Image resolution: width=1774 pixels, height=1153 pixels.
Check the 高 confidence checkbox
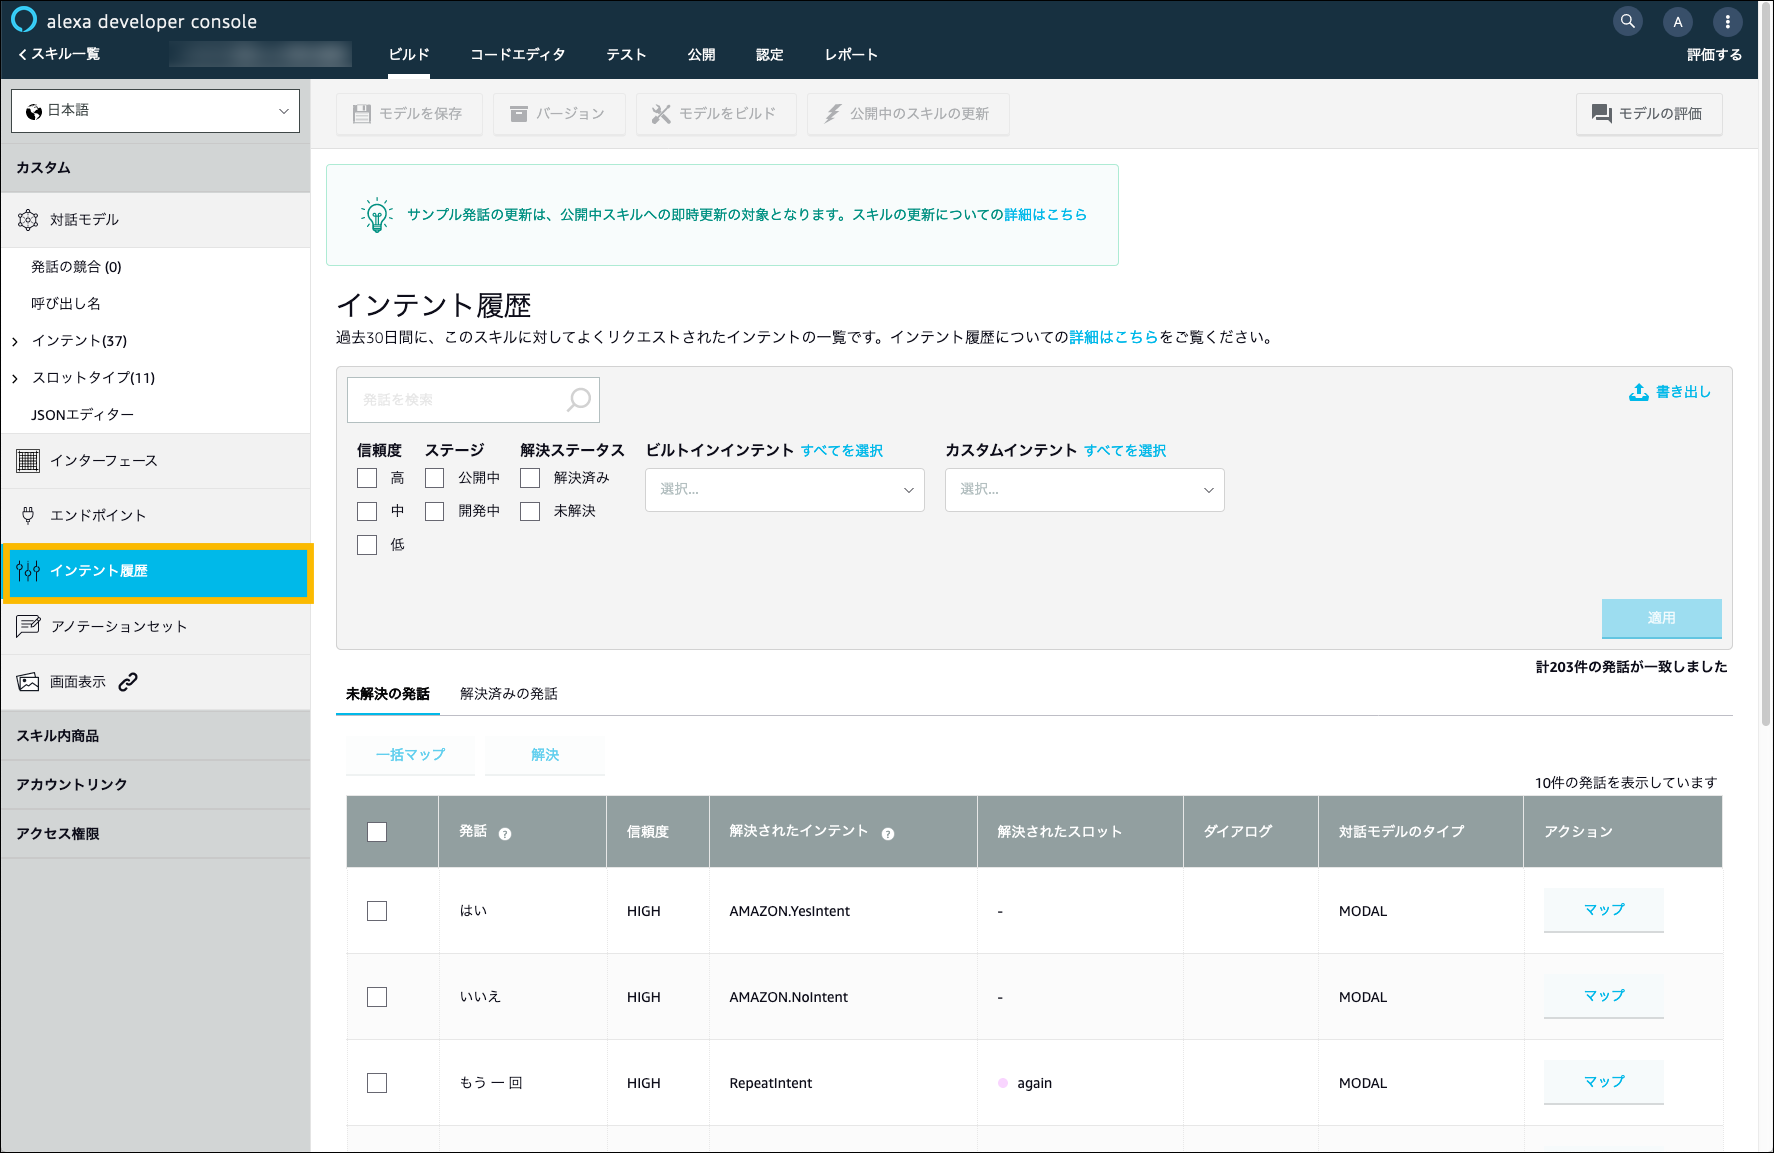367,478
